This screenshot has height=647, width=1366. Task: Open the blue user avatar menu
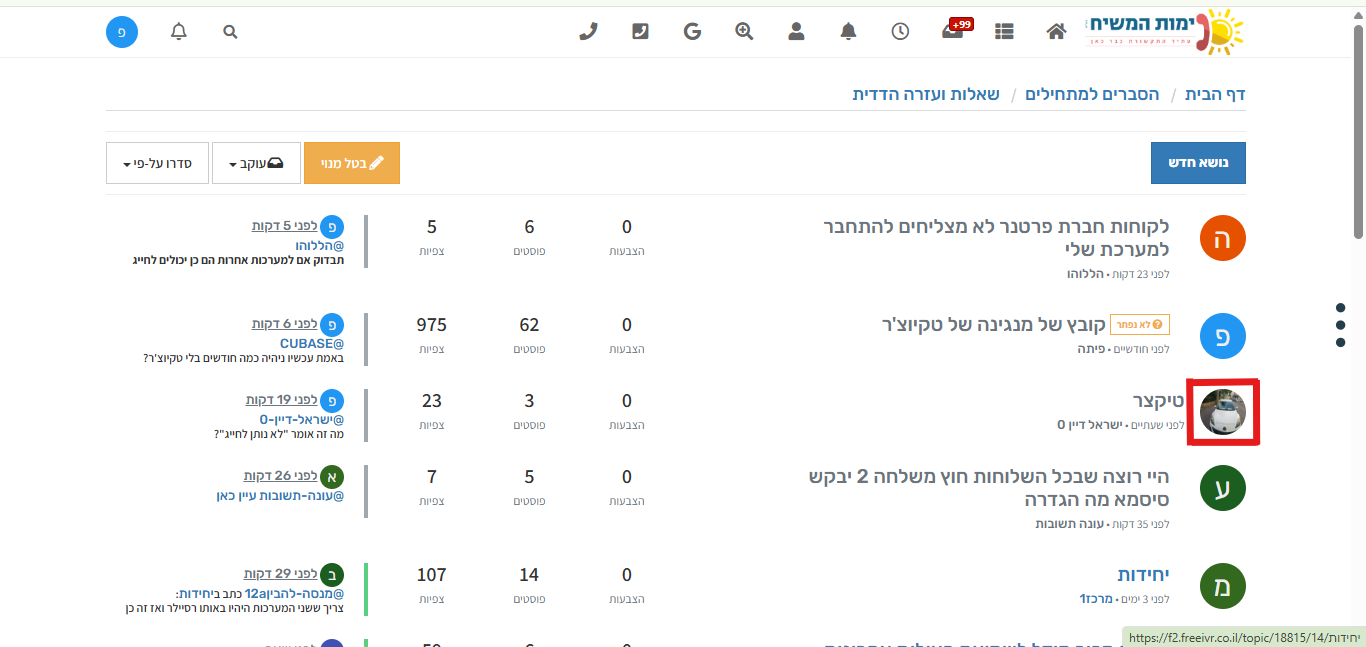click(122, 31)
